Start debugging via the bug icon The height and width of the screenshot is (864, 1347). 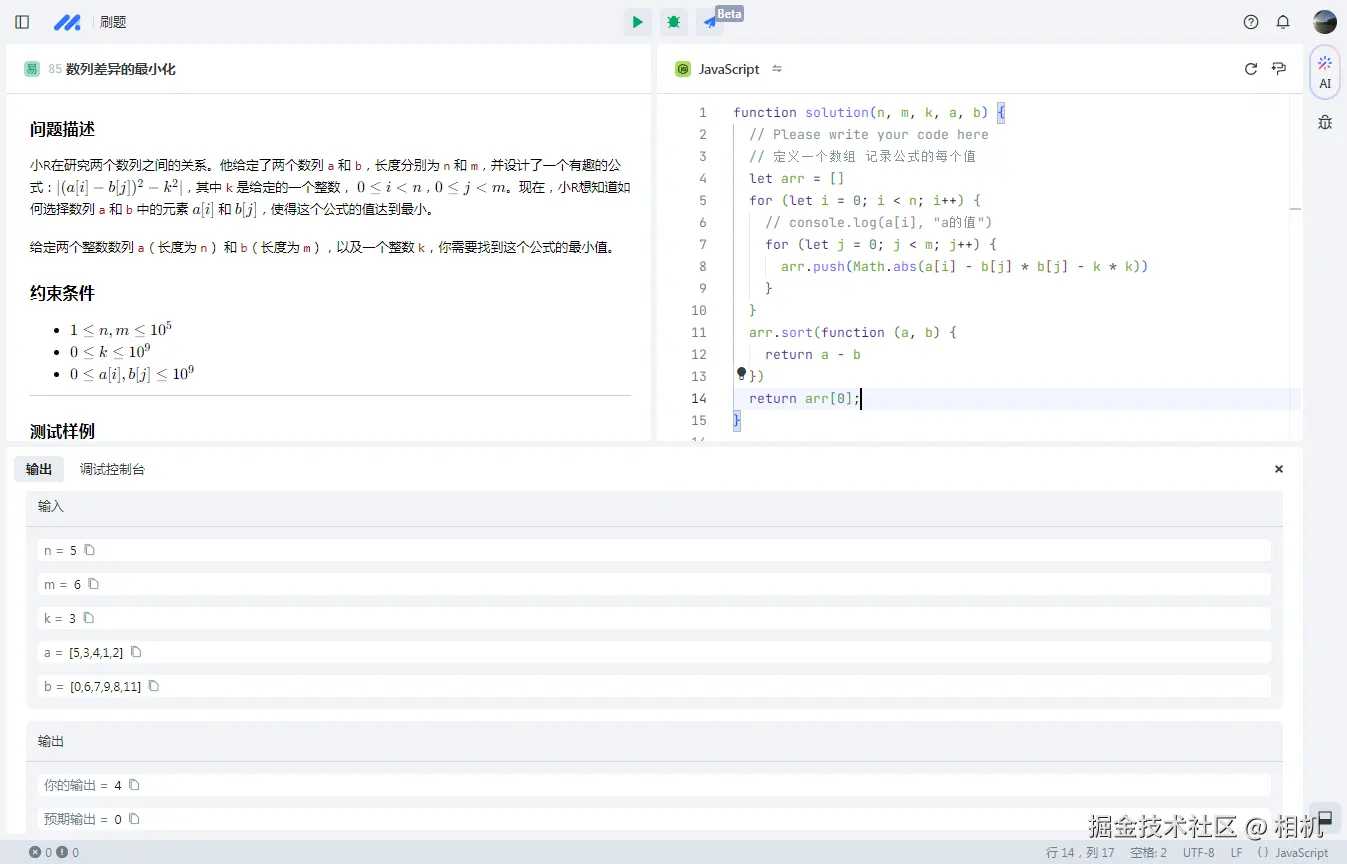[x=673, y=21]
